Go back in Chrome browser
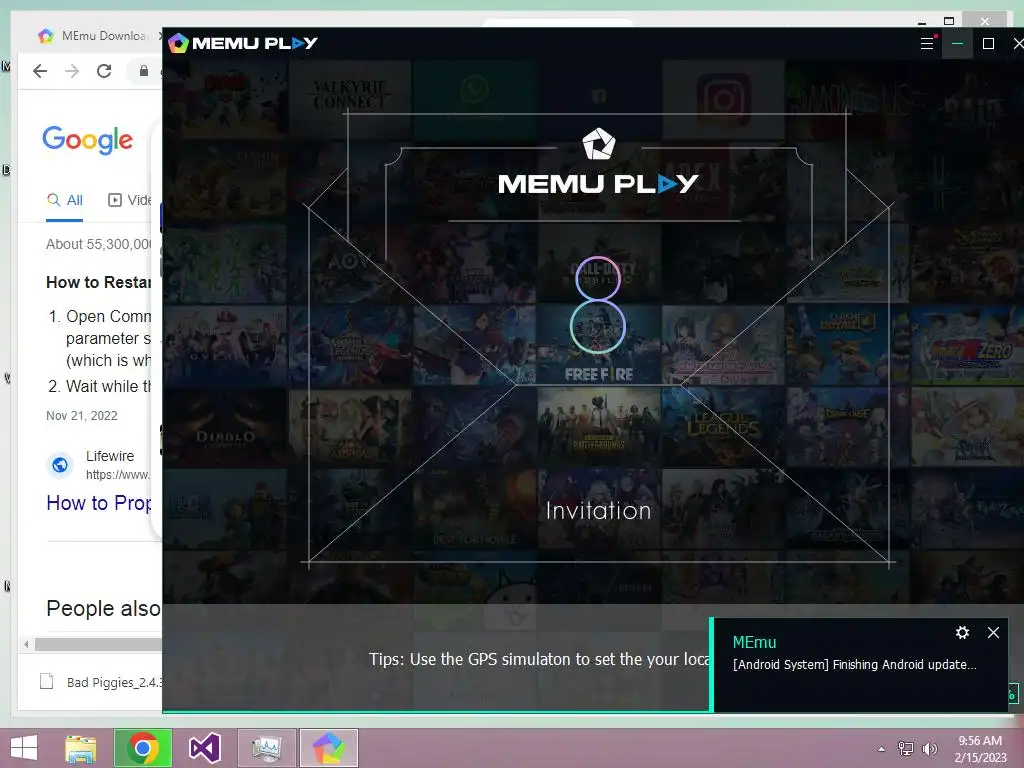Image resolution: width=1024 pixels, height=768 pixels. (40, 71)
